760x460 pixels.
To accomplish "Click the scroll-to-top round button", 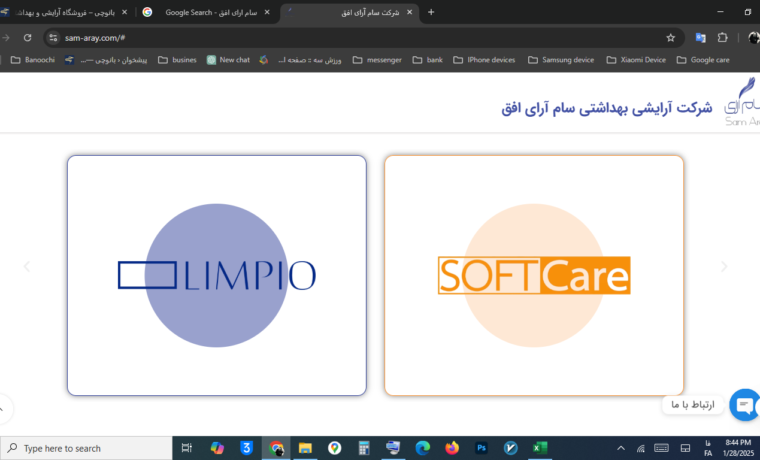I will coord(4,409).
